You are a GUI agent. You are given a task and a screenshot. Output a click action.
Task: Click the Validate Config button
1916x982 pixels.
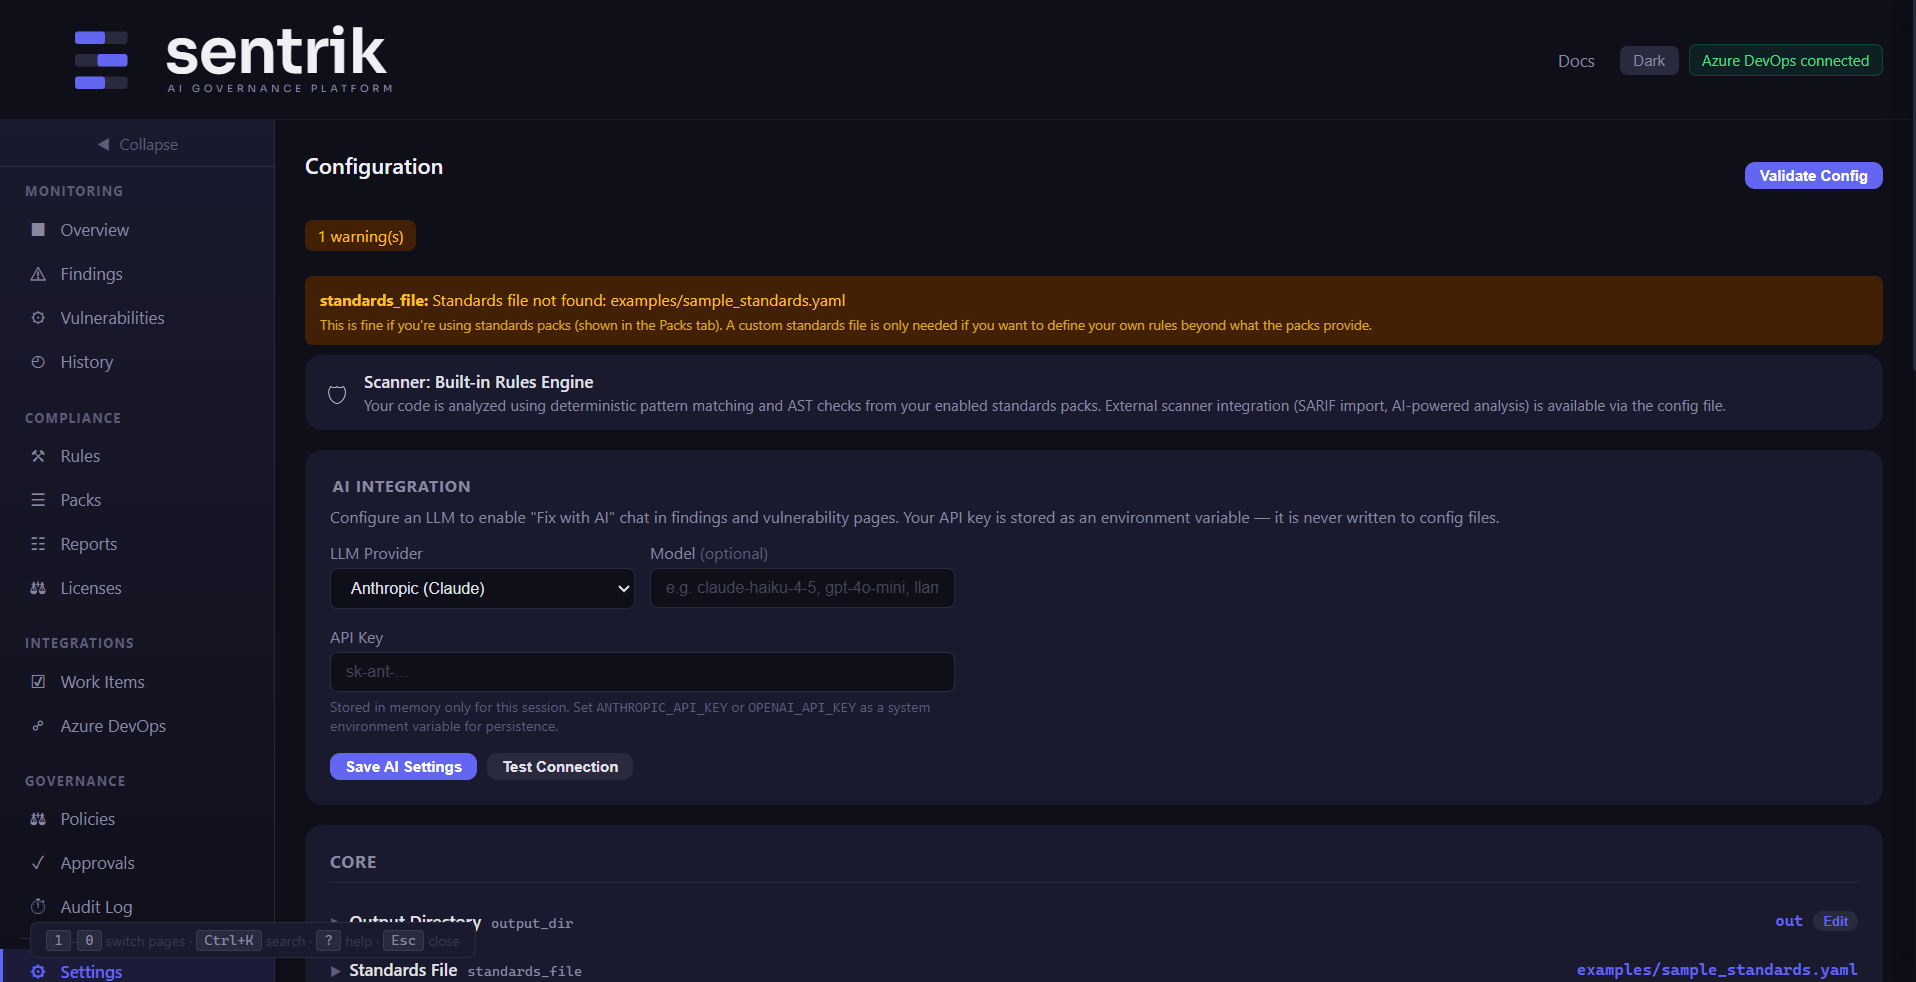[1813, 175]
